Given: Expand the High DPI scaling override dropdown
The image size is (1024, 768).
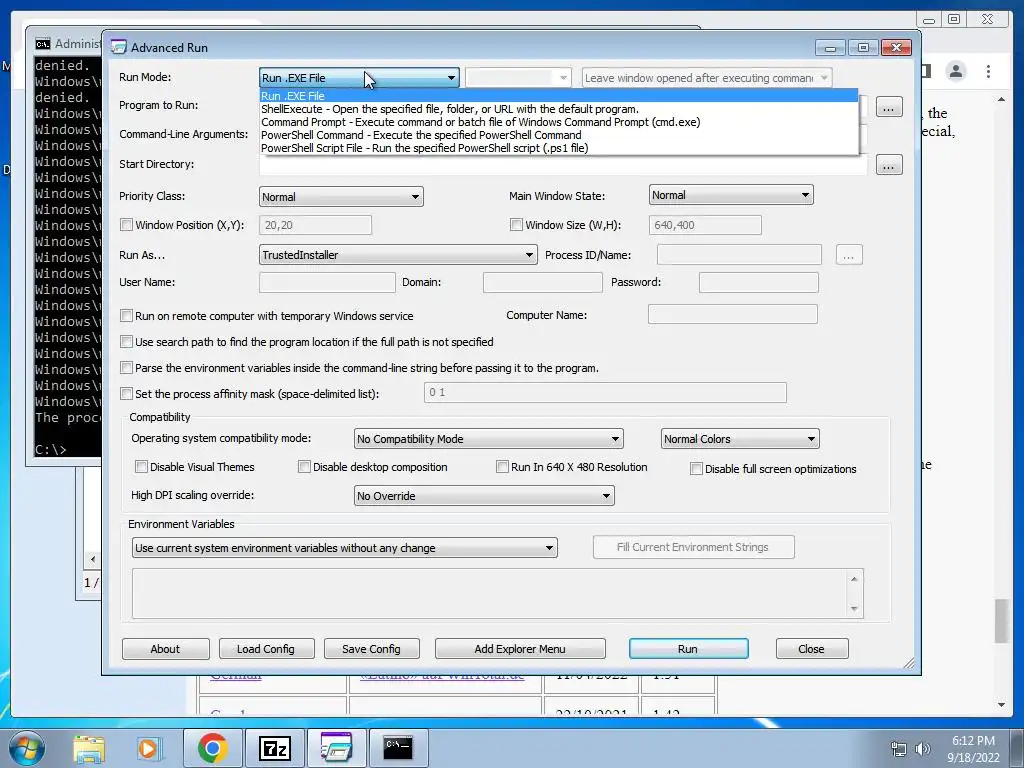Looking at the screenshot, I should (484, 496).
